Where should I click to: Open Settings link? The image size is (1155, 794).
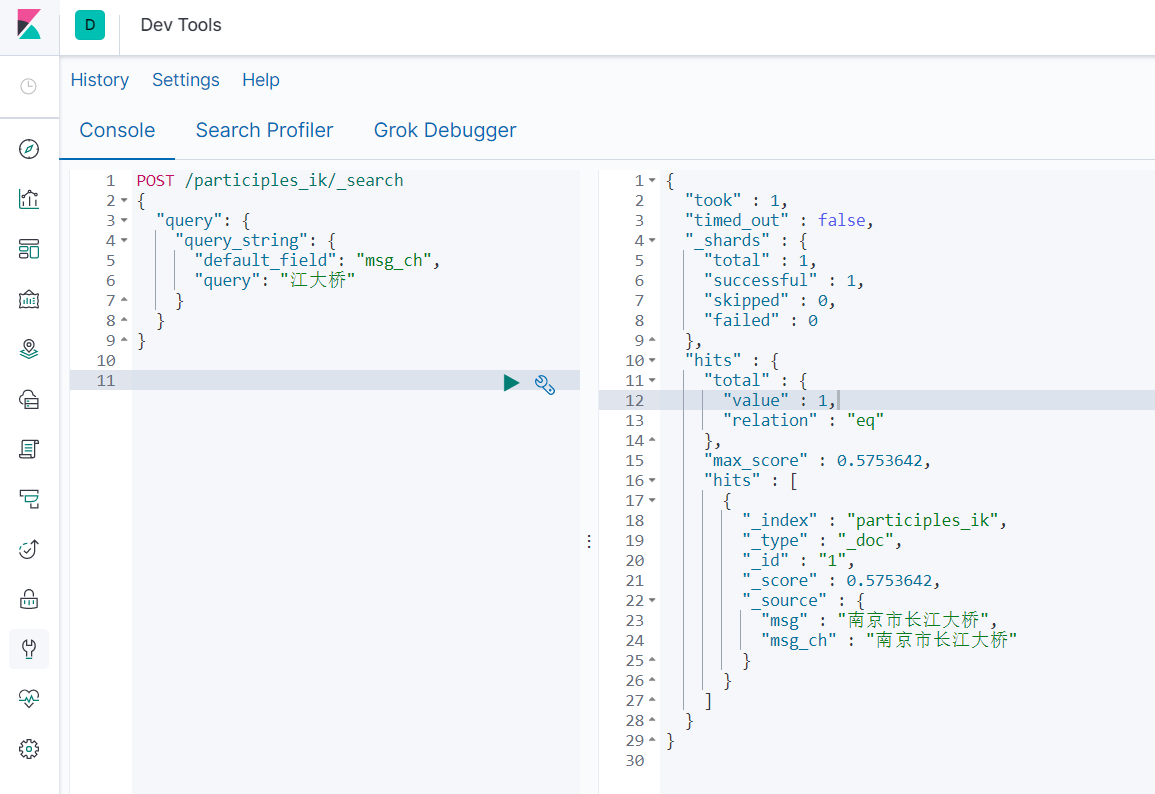tap(186, 80)
